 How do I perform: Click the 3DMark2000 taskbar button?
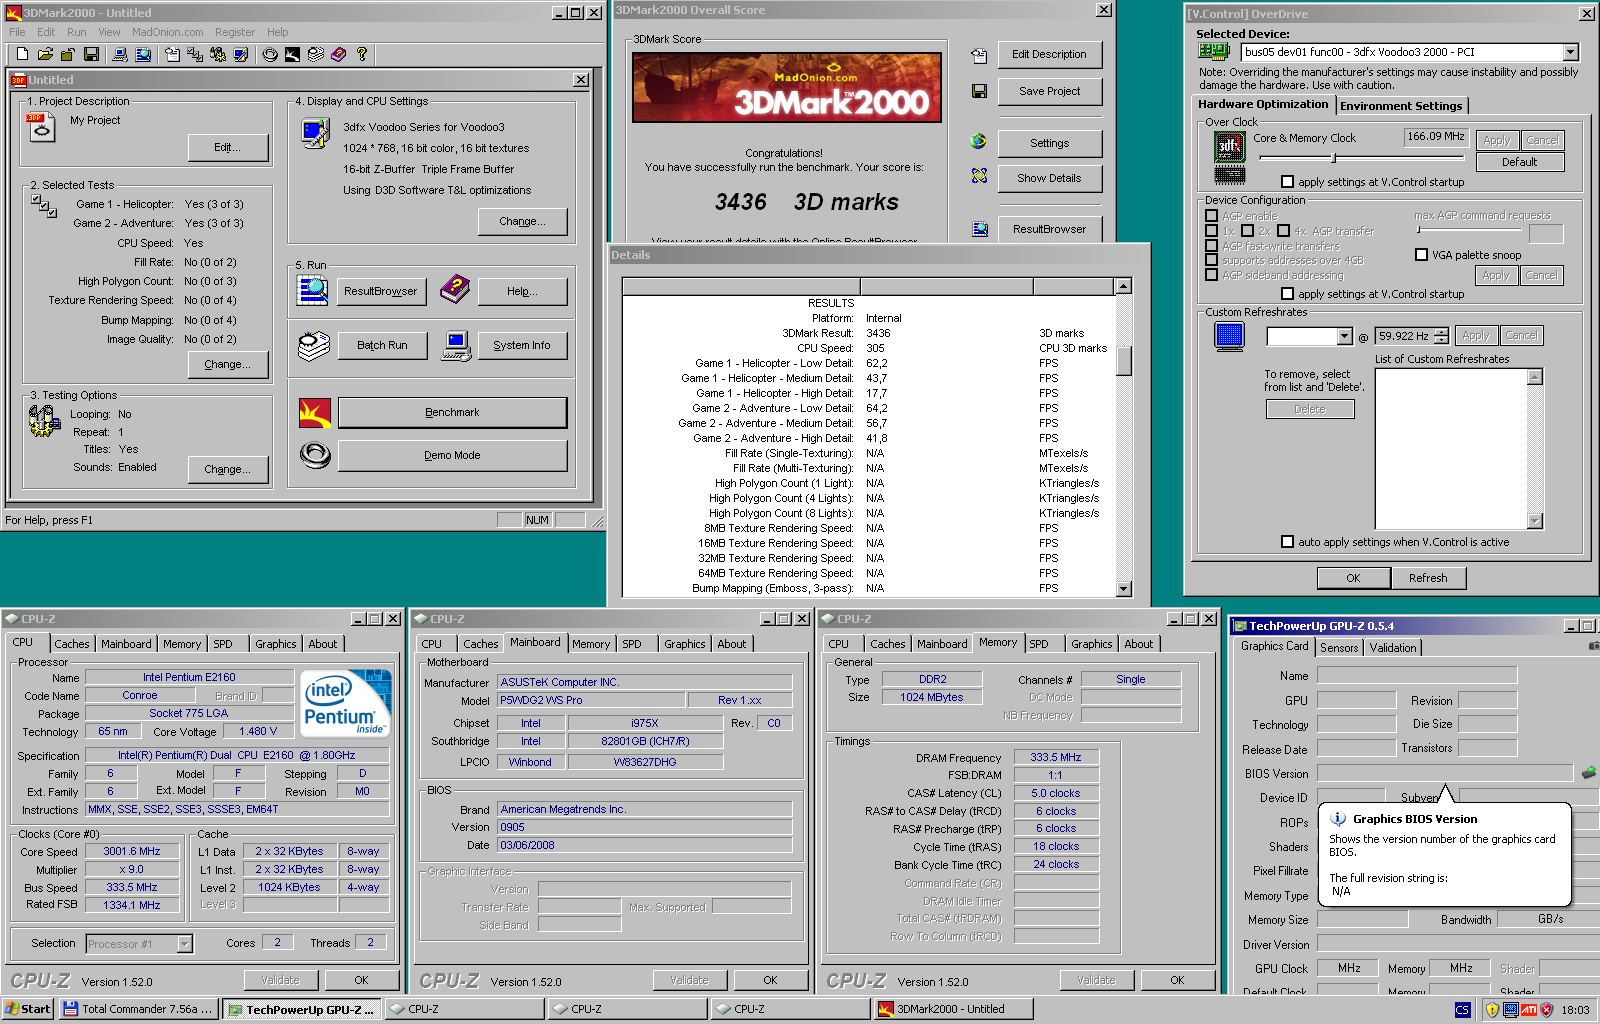pyautogui.click(x=954, y=1009)
